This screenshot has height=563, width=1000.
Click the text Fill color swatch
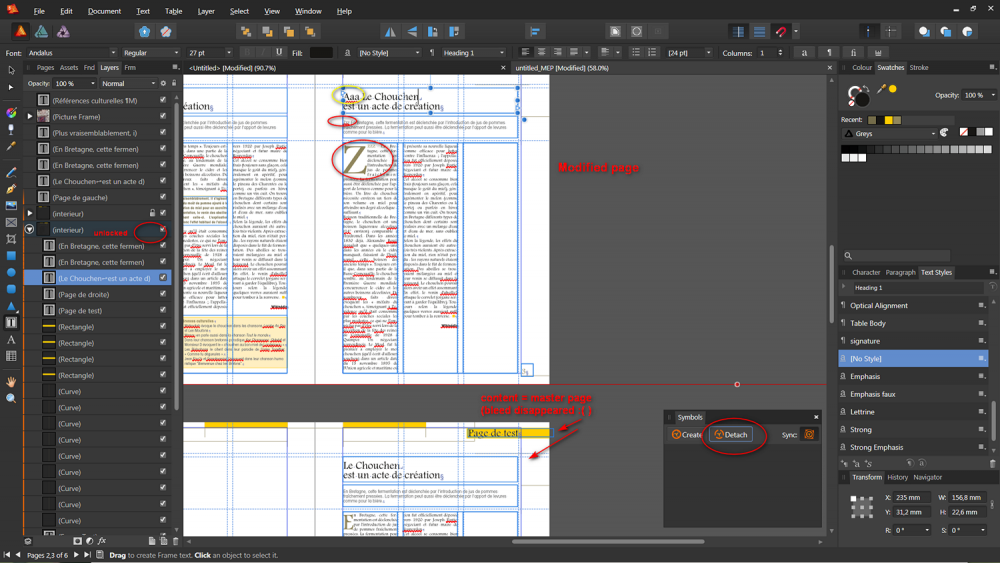(x=321, y=53)
